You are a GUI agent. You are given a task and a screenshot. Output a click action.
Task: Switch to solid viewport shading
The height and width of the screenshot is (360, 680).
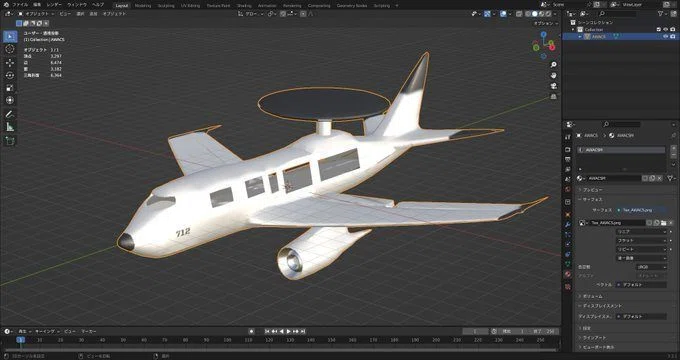pyautogui.click(x=535, y=14)
